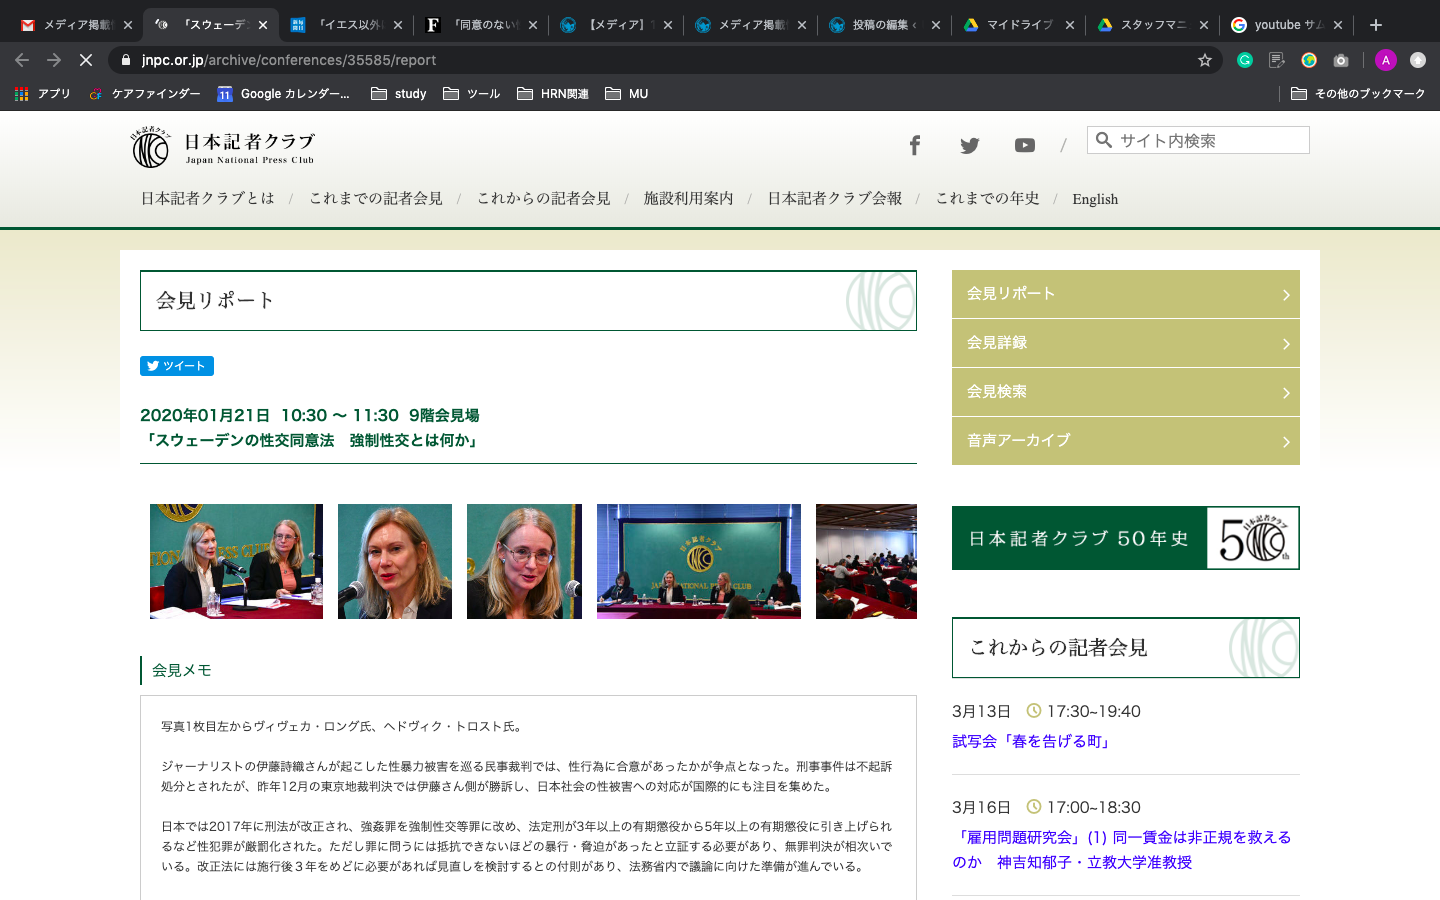Open the YouTube icon in site header
This screenshot has width=1440, height=900.
point(1024,146)
